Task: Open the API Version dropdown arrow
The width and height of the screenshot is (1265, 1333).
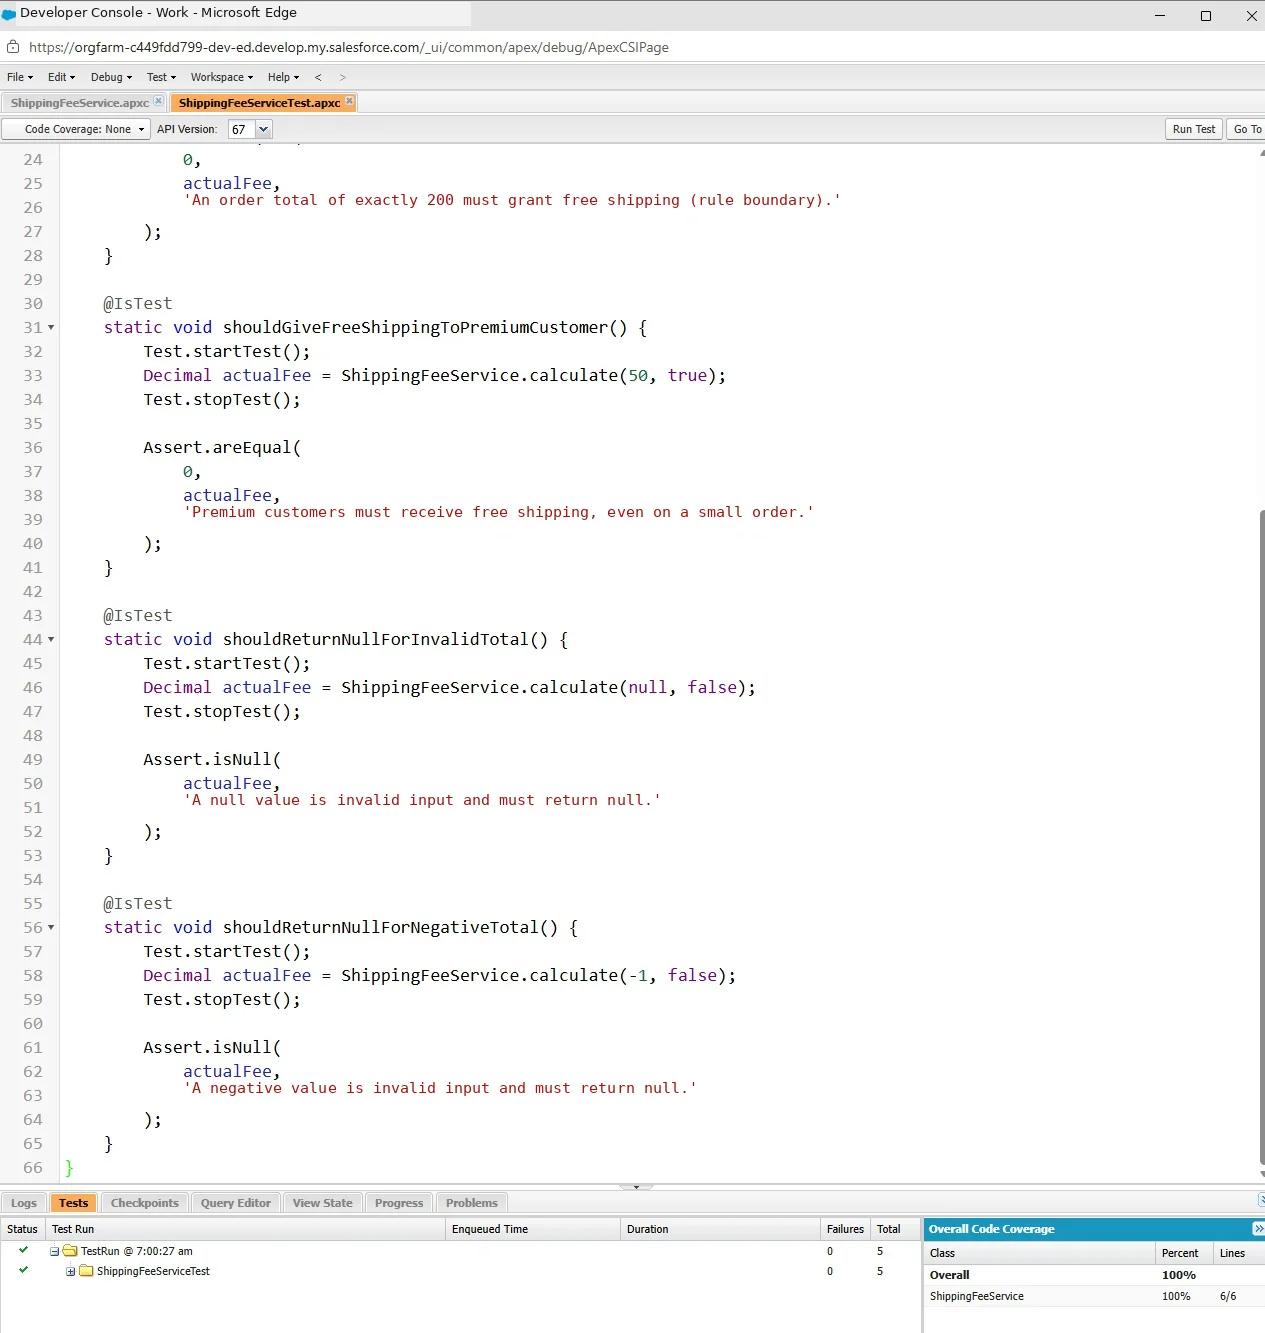Action: click(264, 129)
